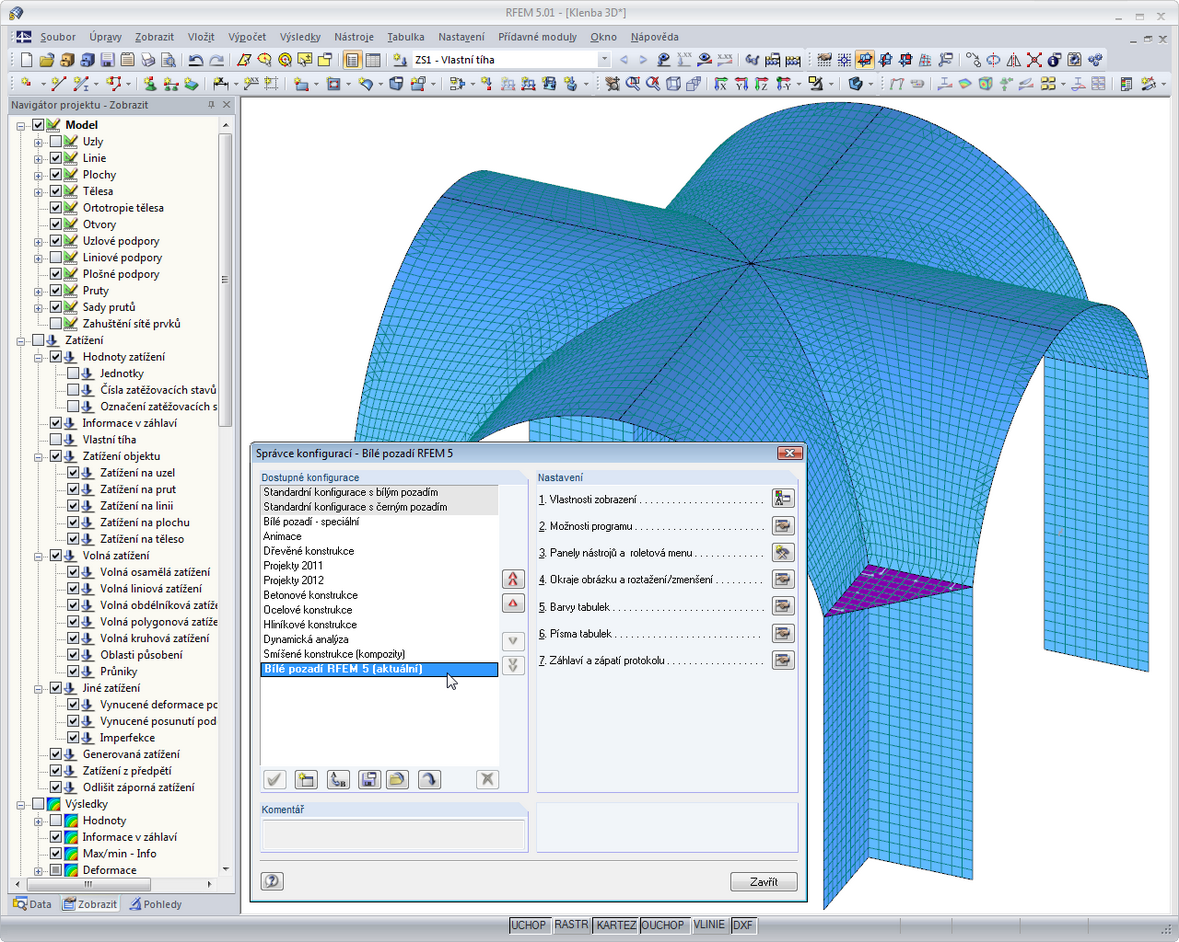Collapse the Model tree node

[x=21, y=126]
